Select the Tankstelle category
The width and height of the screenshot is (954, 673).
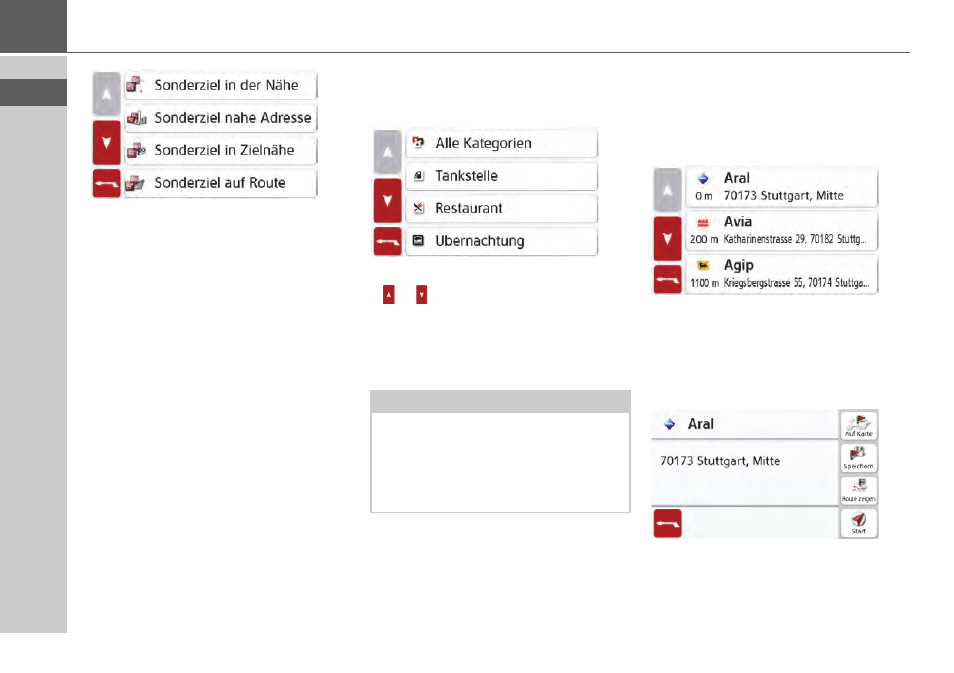[501, 176]
